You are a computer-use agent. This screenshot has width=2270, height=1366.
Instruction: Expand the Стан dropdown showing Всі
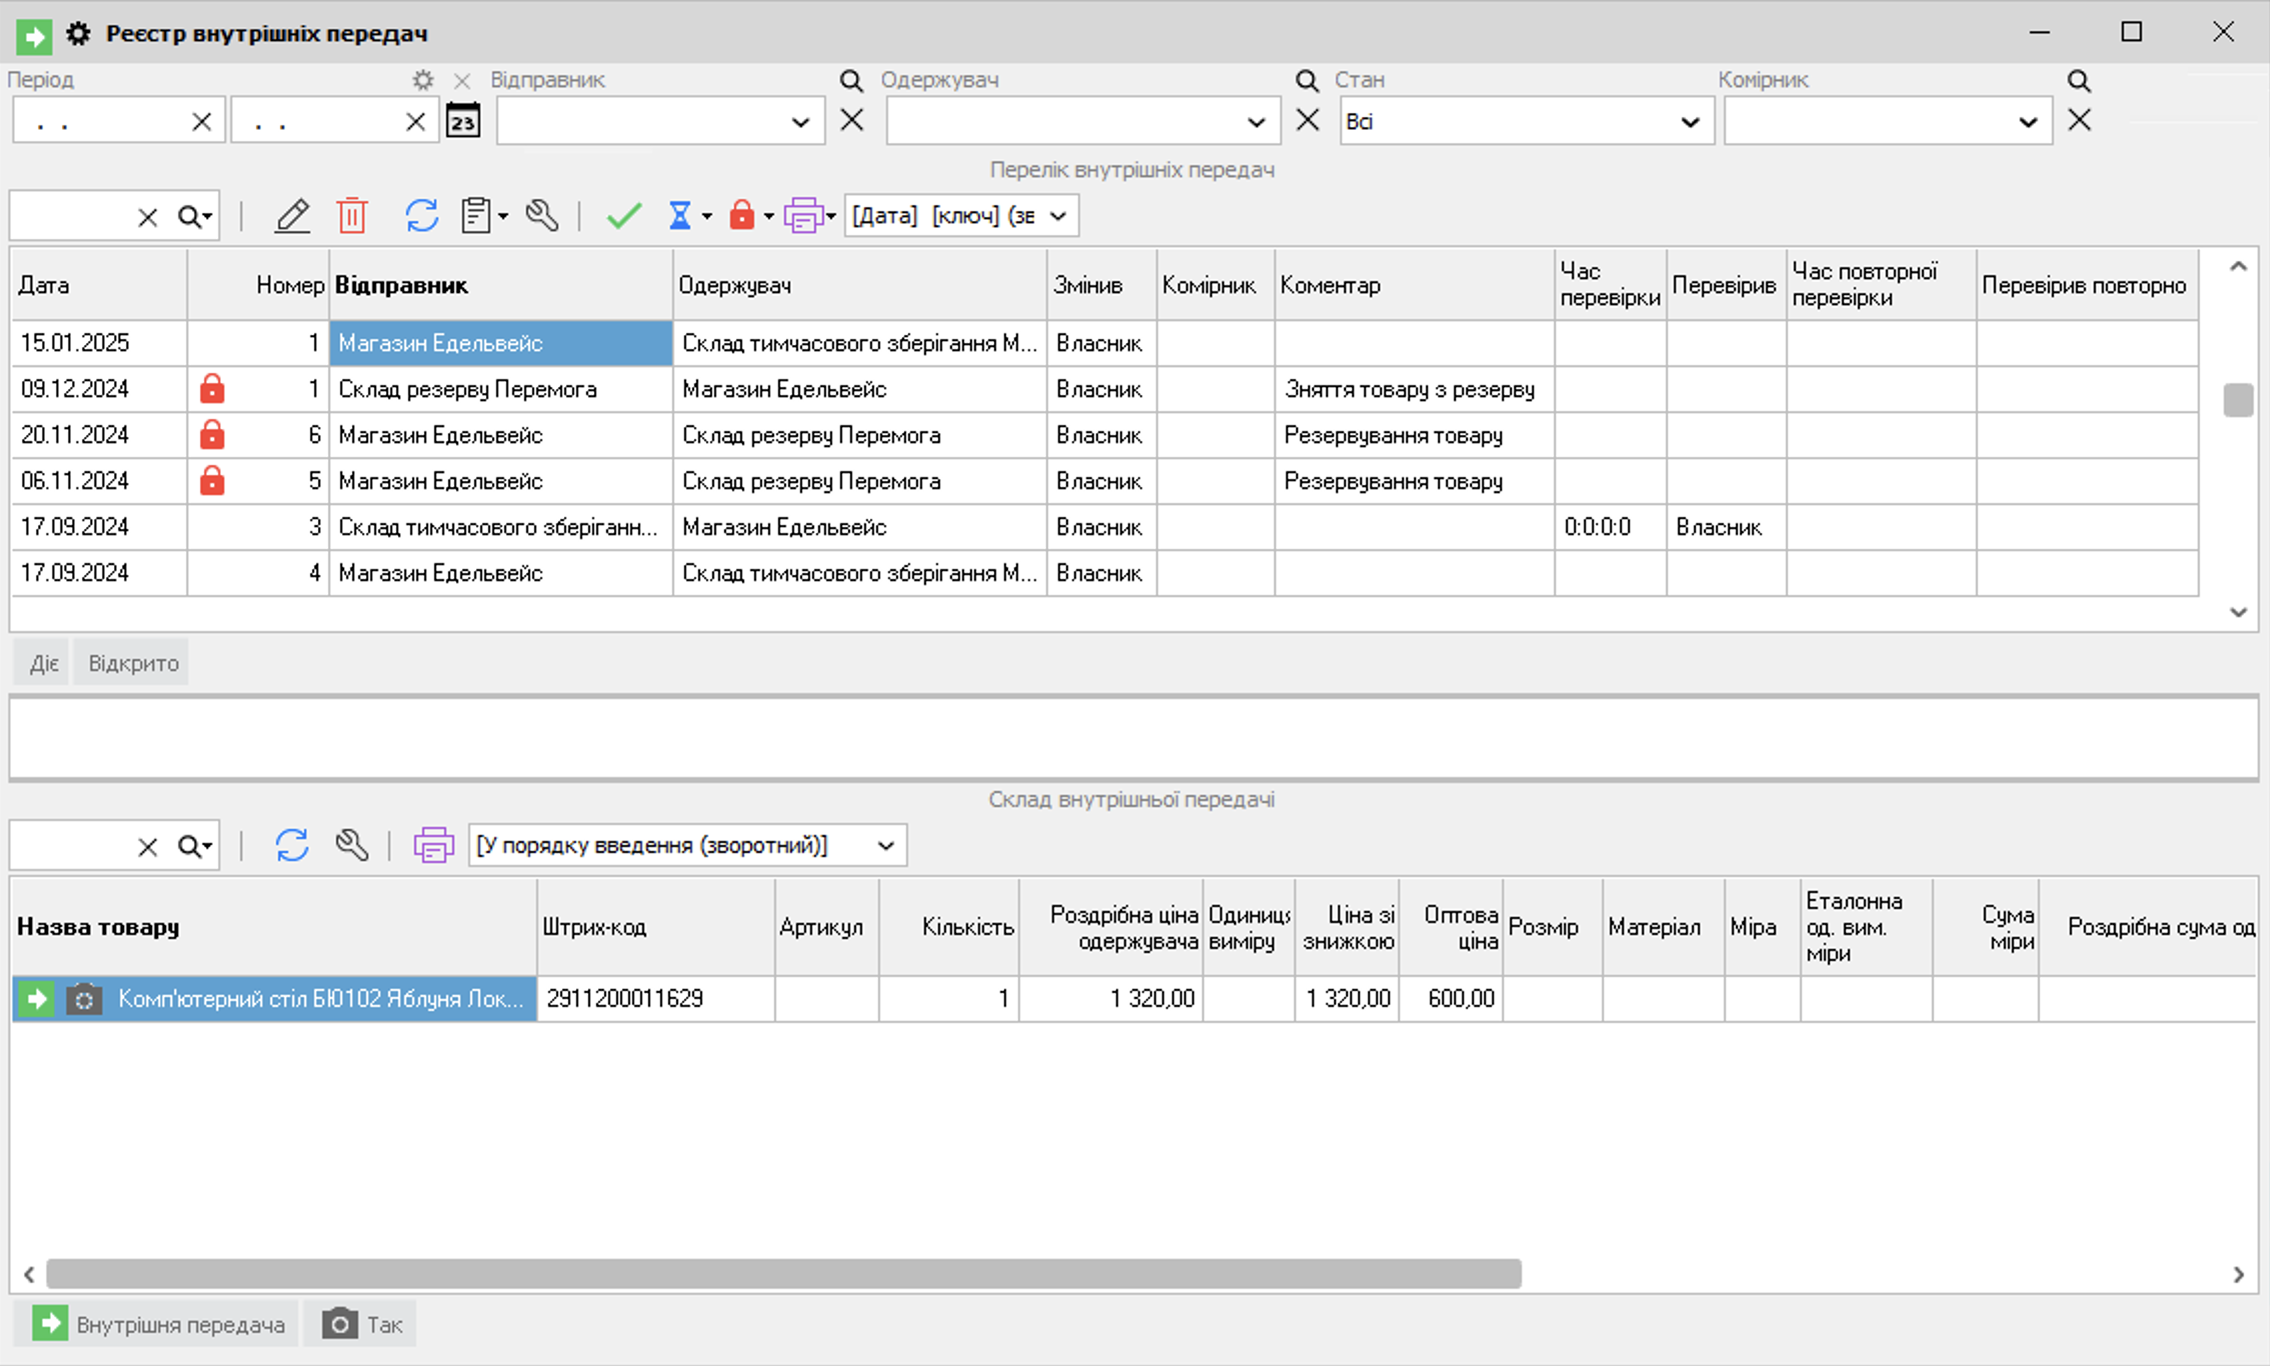coord(1689,122)
